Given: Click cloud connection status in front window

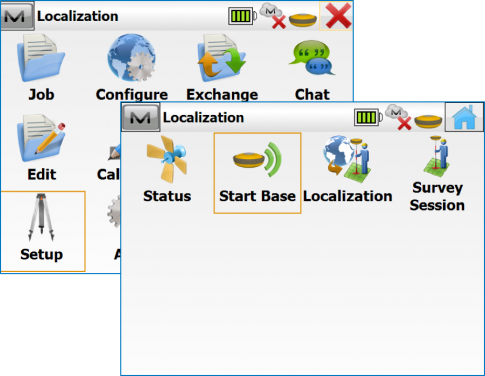Looking at the screenshot, I should point(398,117).
